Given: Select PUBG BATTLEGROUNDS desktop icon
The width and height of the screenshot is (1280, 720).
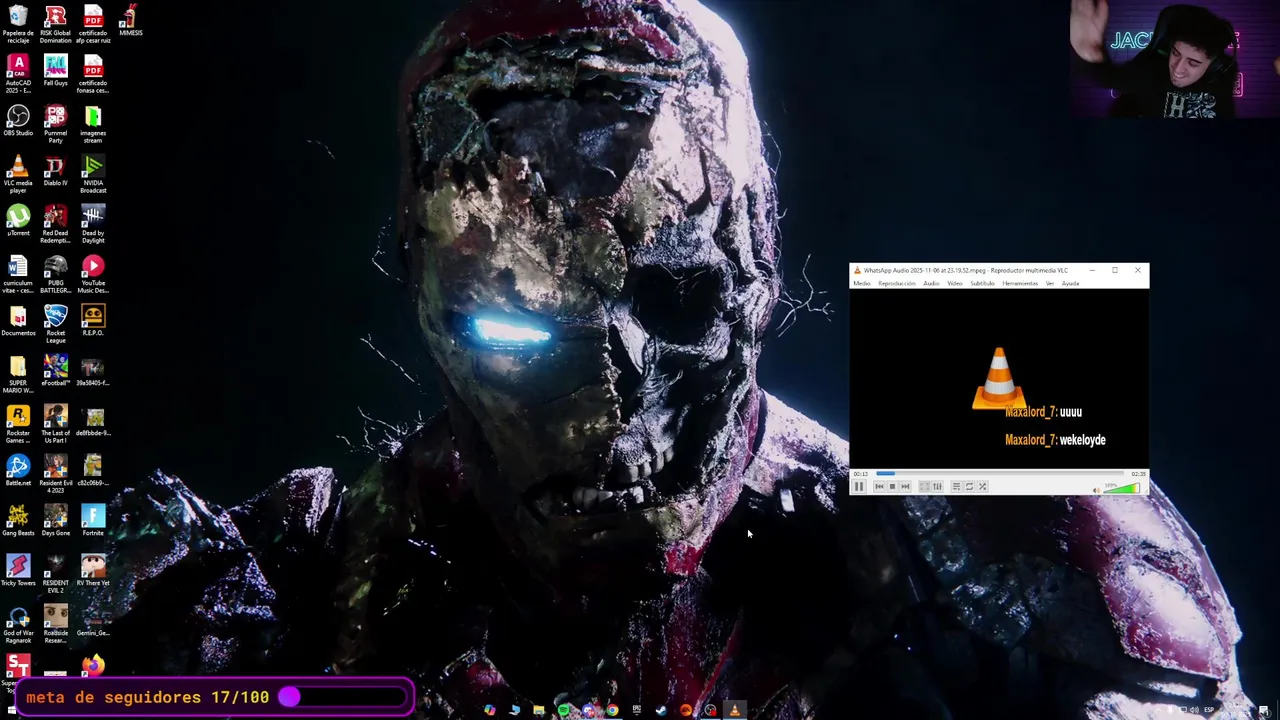Looking at the screenshot, I should pos(55,275).
